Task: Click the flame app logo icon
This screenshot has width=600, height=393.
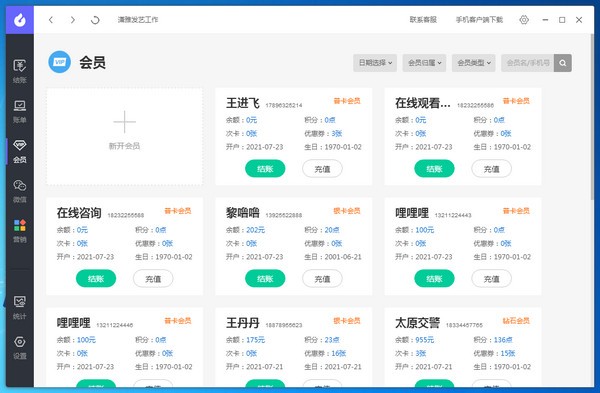Action: (20, 20)
